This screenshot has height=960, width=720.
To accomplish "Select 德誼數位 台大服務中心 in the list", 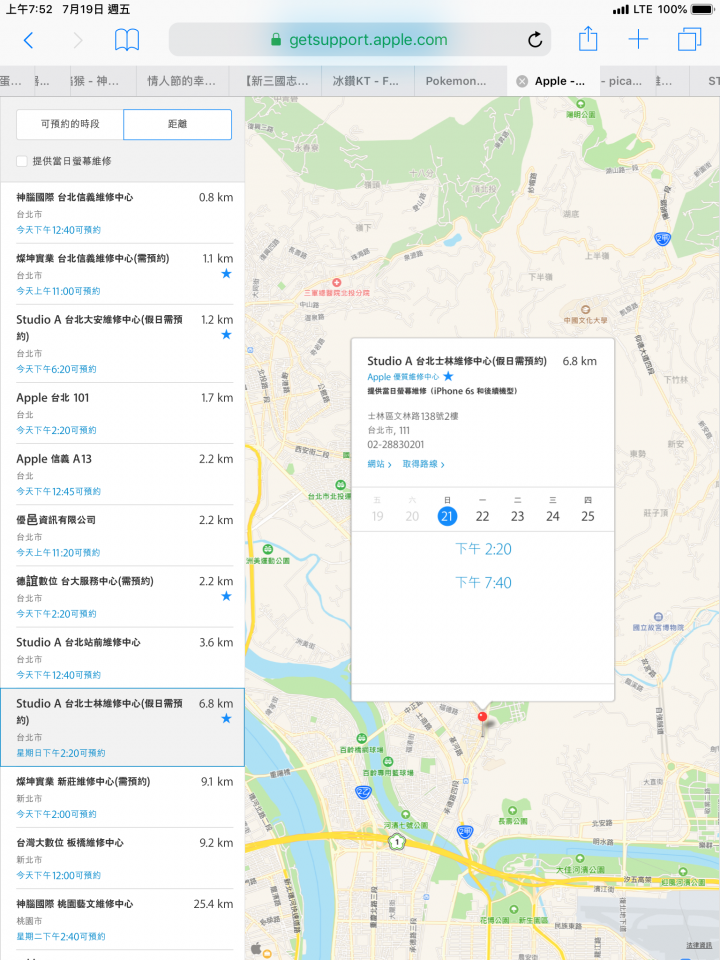I will pos(122,597).
